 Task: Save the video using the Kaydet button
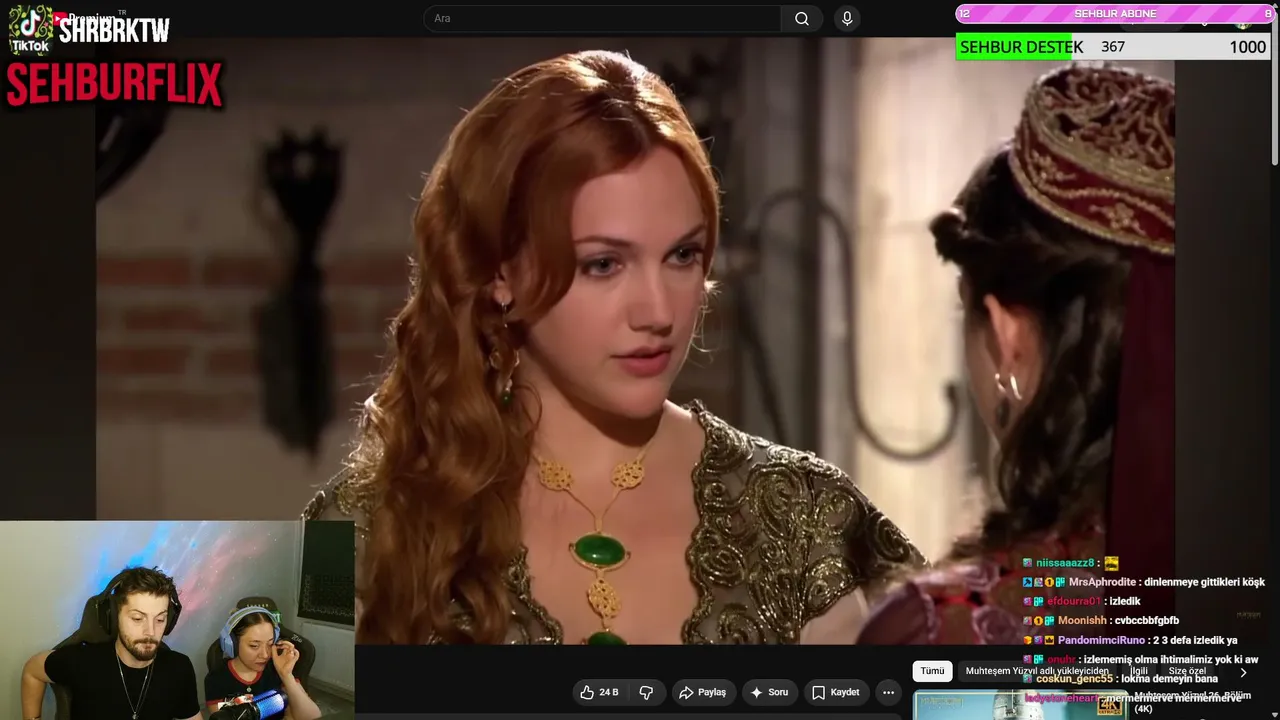(x=835, y=692)
